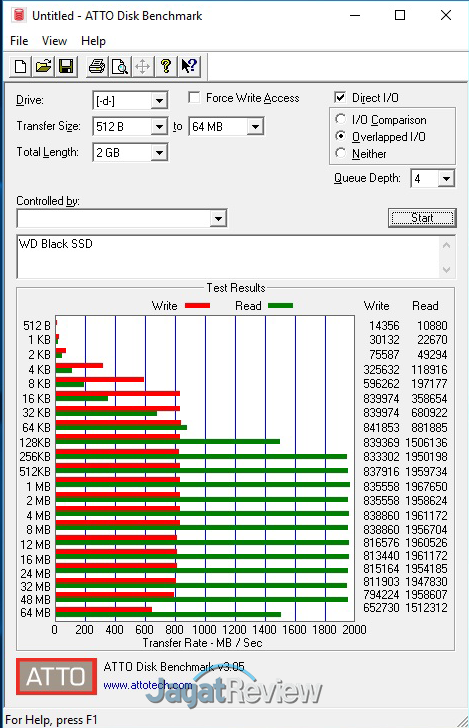Click the read value 1512312

pos(426,607)
